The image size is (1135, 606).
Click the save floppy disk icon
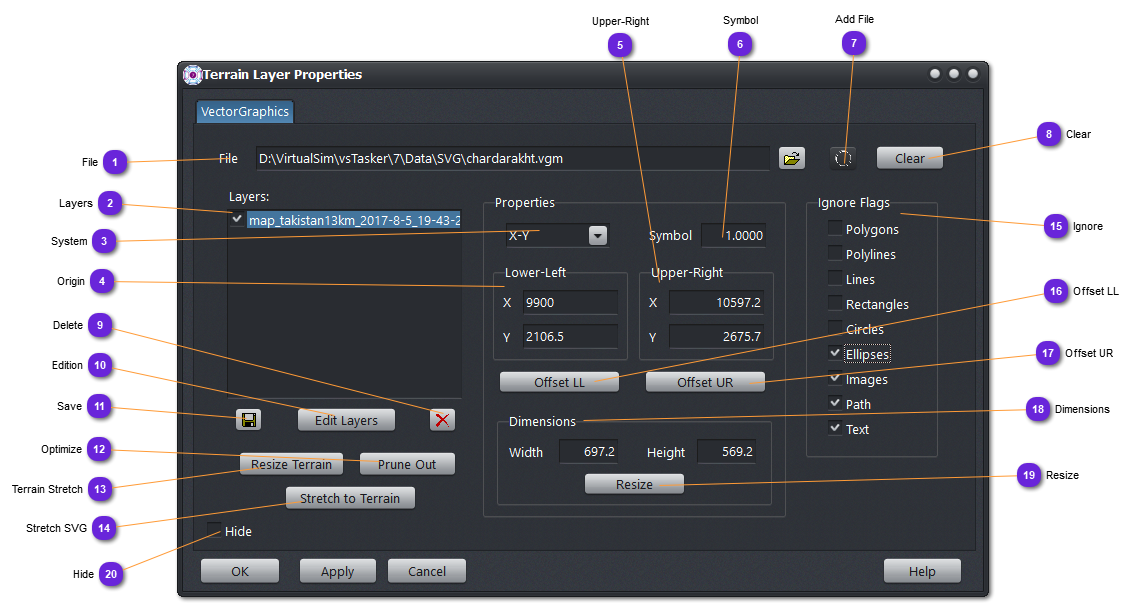[249, 420]
